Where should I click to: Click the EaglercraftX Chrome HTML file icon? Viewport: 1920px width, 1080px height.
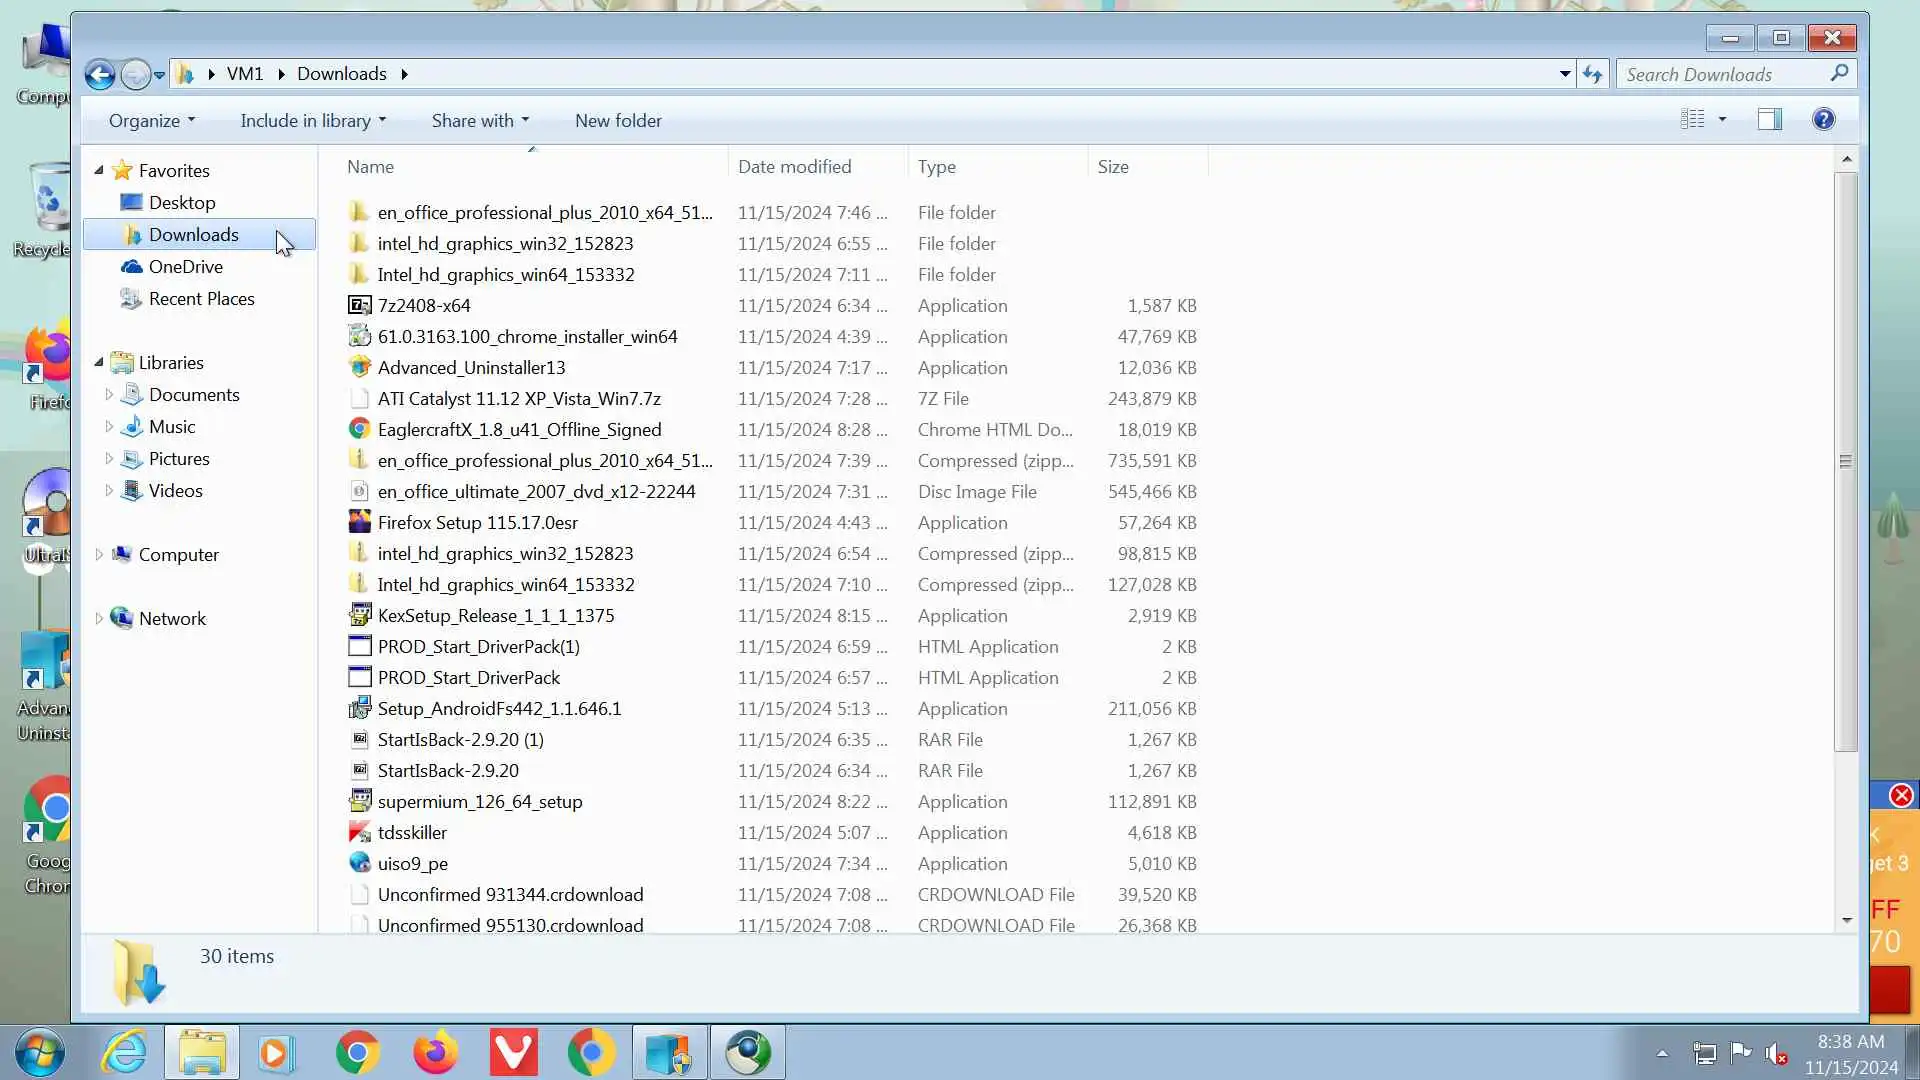359,429
